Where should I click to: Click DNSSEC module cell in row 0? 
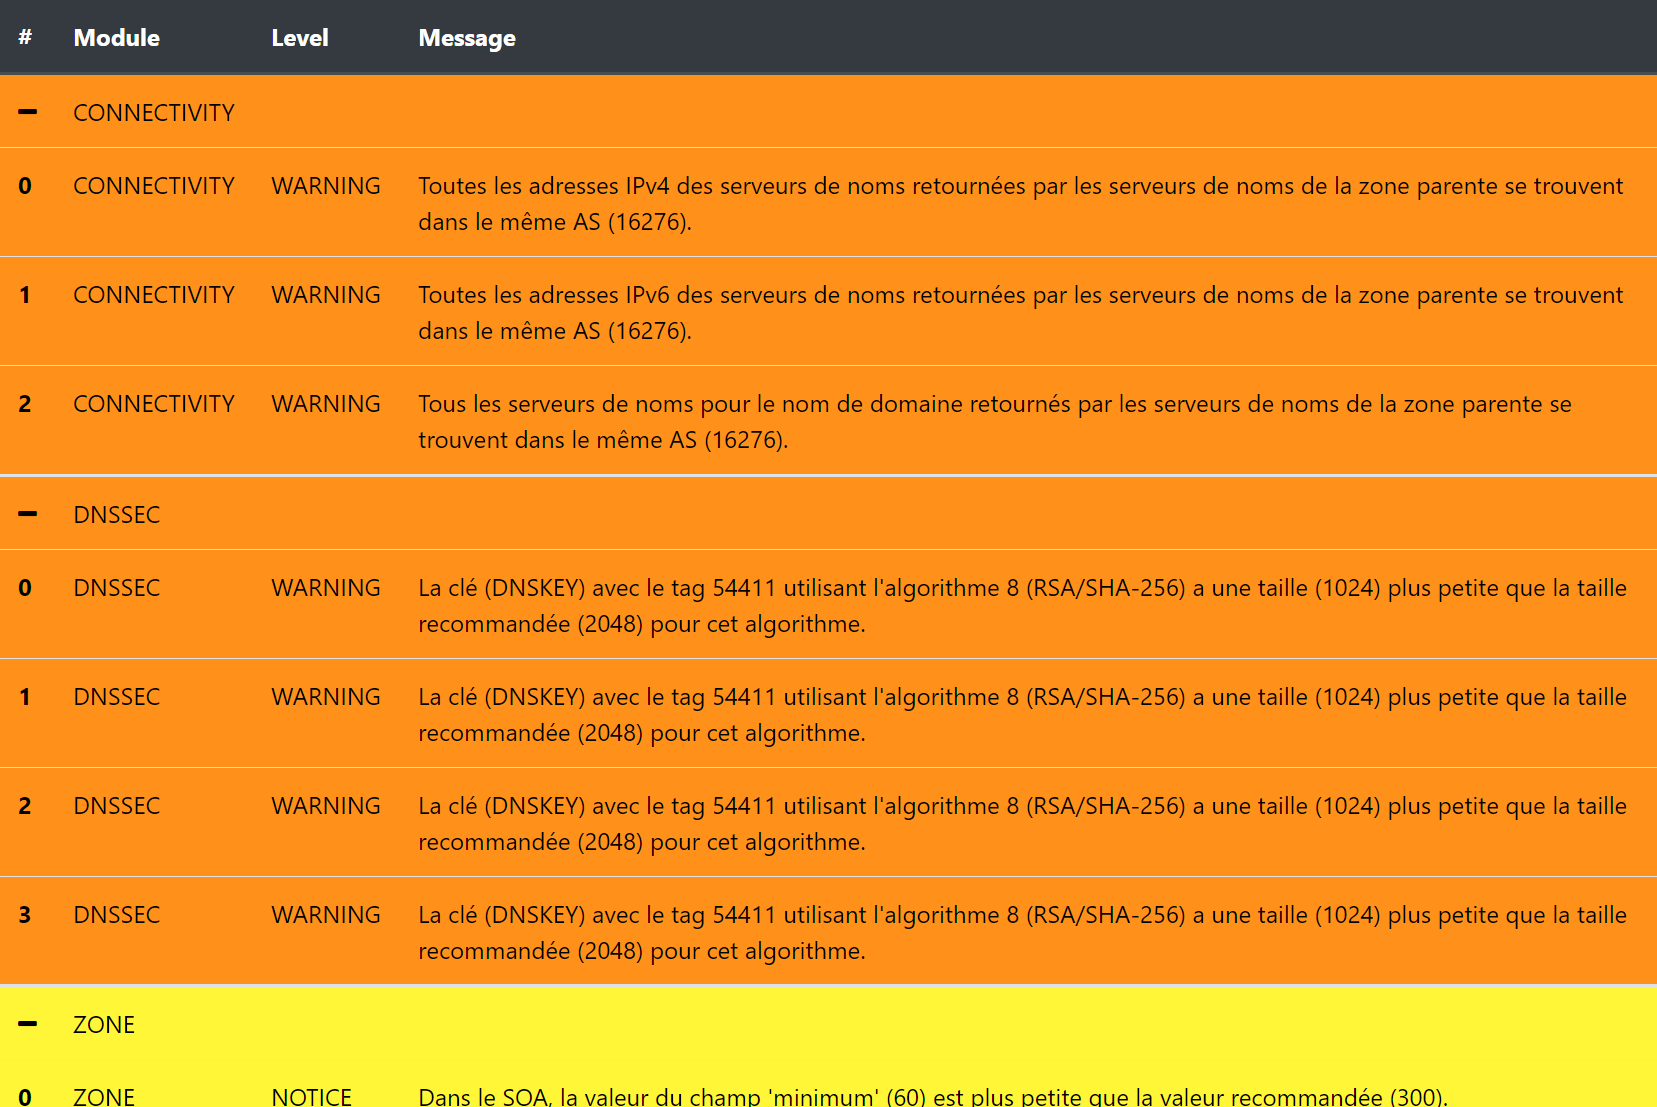117,588
